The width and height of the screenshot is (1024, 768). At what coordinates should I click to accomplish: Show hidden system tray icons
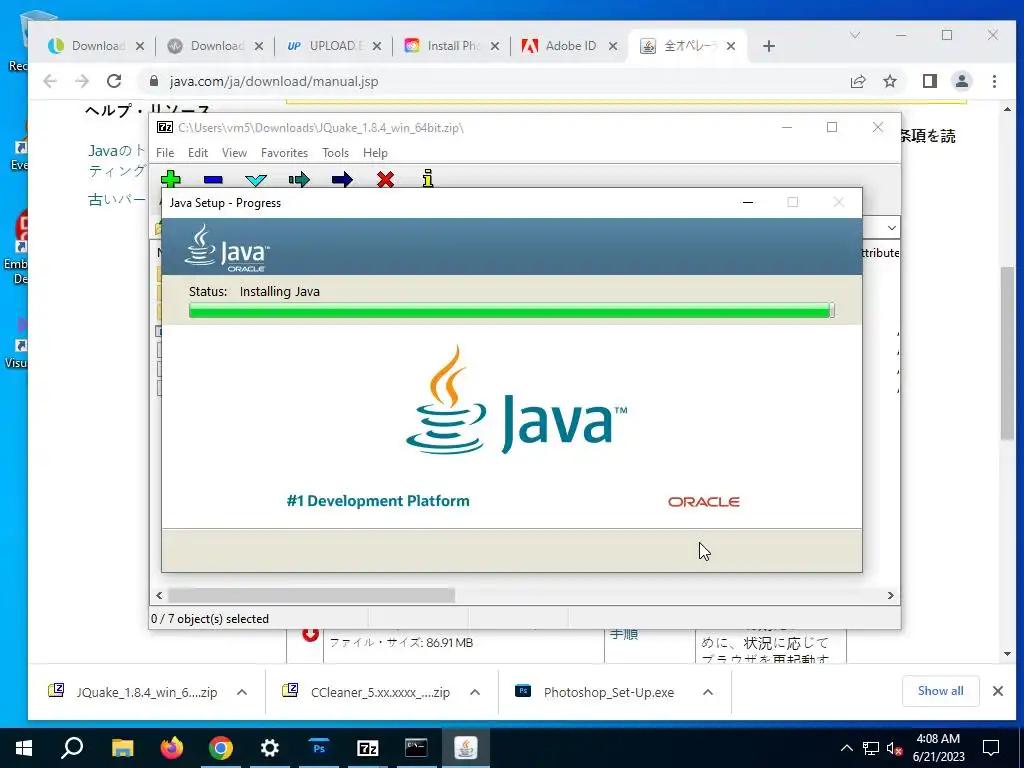(846, 748)
